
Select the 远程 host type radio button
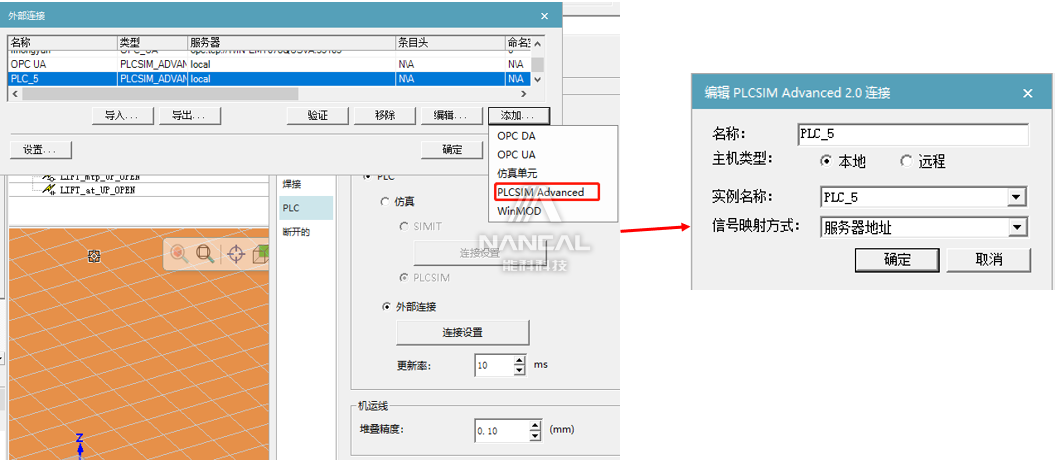coord(906,161)
